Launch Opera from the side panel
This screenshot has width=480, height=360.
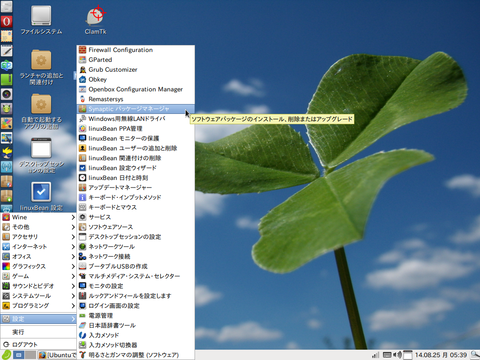pos(6,21)
